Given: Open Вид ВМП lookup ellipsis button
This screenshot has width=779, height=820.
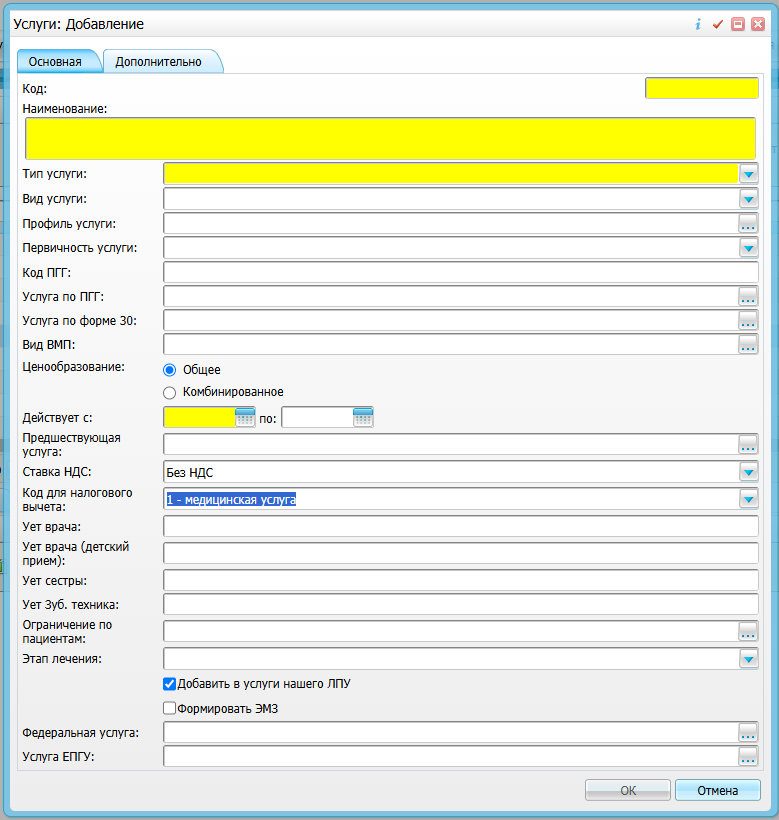Looking at the screenshot, I should (748, 345).
